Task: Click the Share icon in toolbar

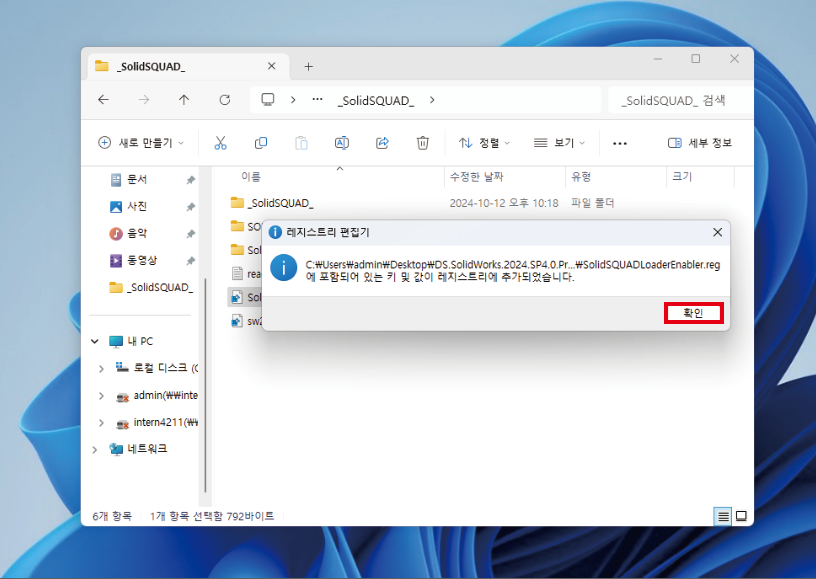Action: click(382, 143)
